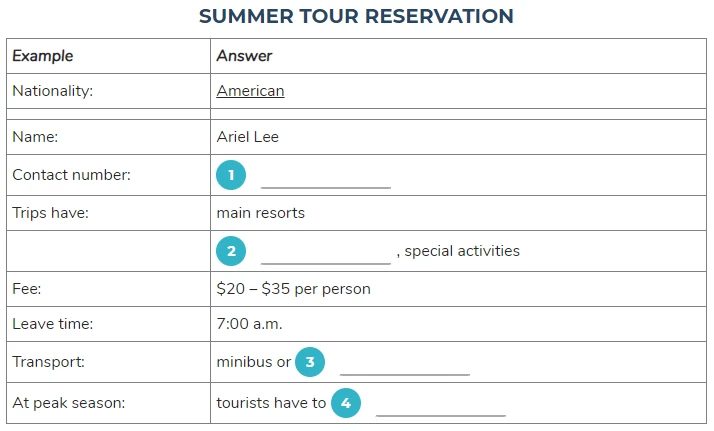714x431 pixels.
Task: Click the Answer column header
Action: point(459,56)
